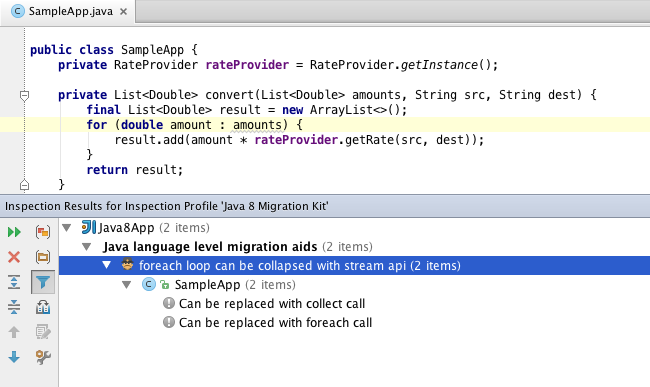650x387 pixels.
Task: Toggle the filter resolved items funnel button
Action: pos(43,282)
